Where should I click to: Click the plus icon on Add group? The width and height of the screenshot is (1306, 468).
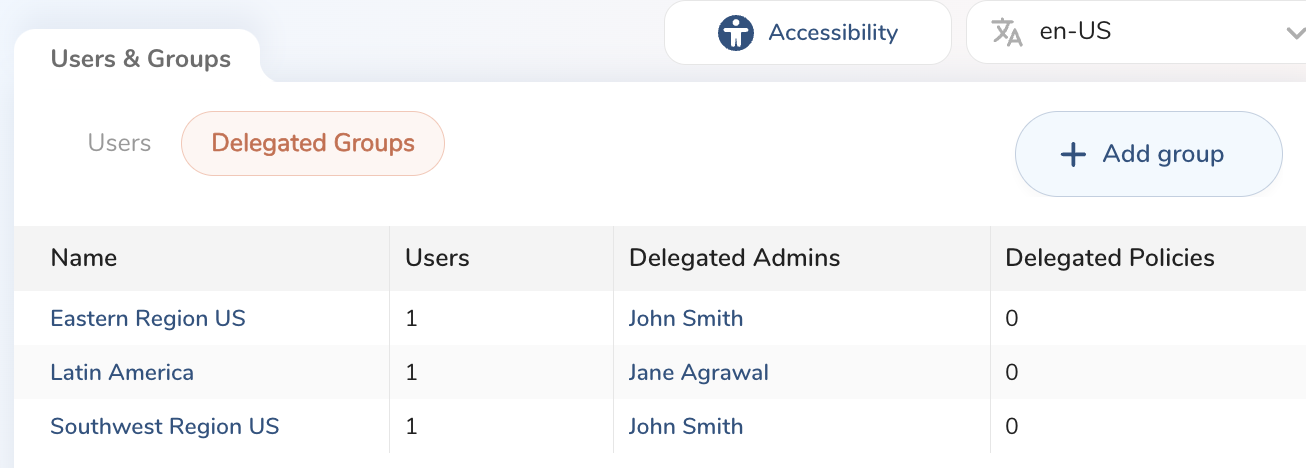(x=1073, y=154)
